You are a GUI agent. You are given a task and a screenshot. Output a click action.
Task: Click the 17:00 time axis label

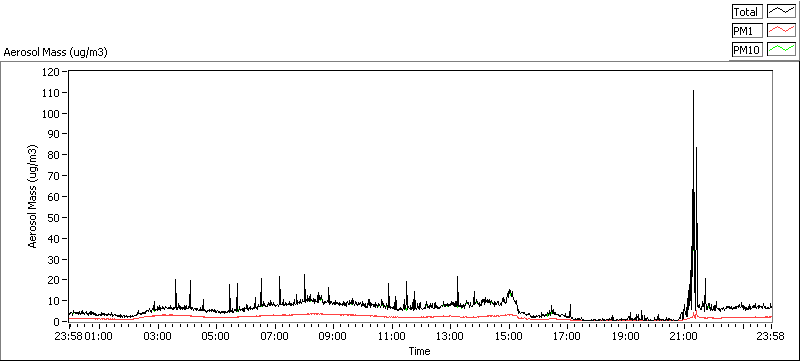[567, 336]
